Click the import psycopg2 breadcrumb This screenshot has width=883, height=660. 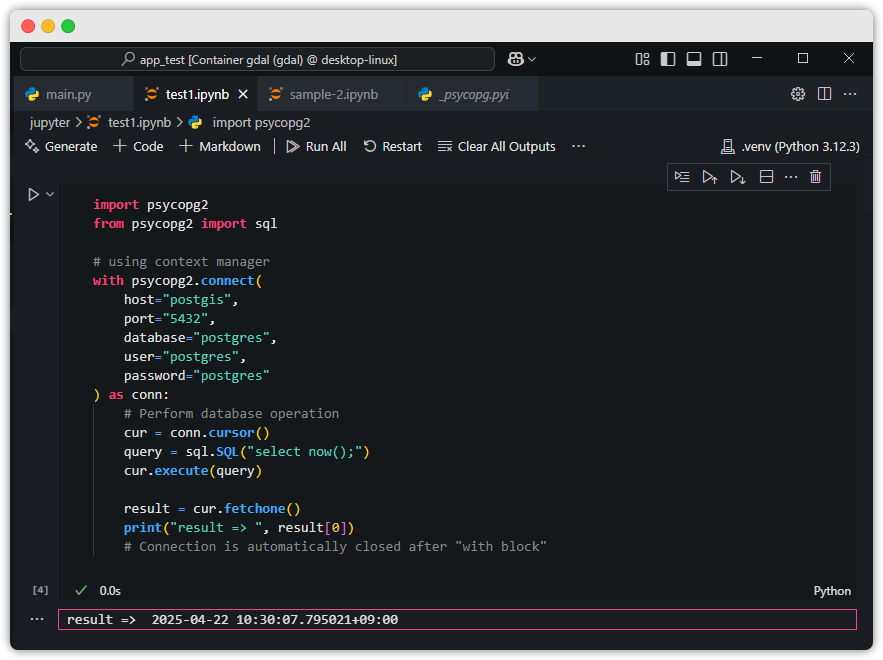point(261,123)
